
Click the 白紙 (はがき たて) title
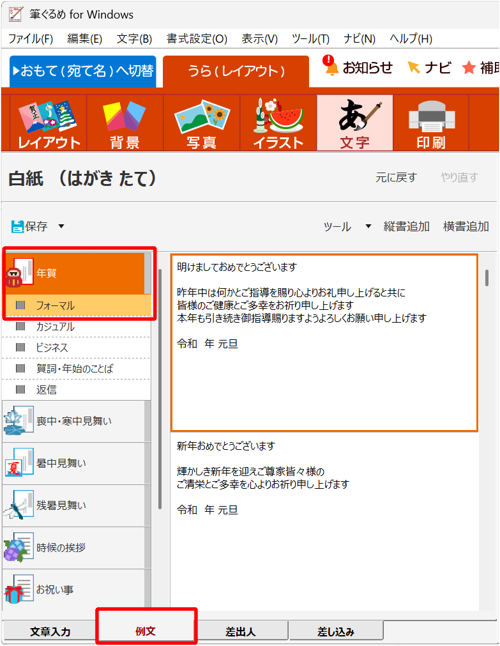click(x=82, y=178)
